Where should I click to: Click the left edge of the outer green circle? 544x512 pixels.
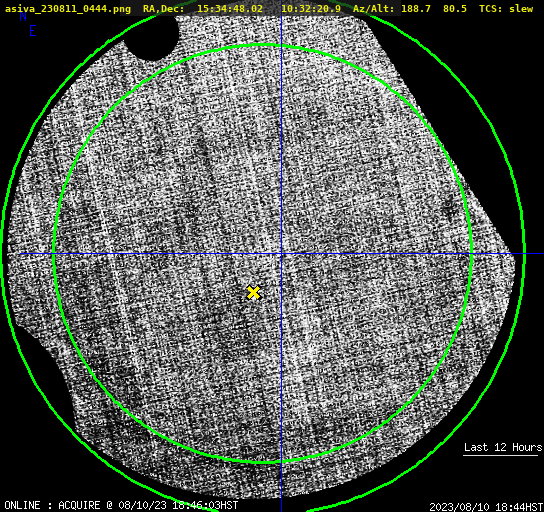point(3,254)
